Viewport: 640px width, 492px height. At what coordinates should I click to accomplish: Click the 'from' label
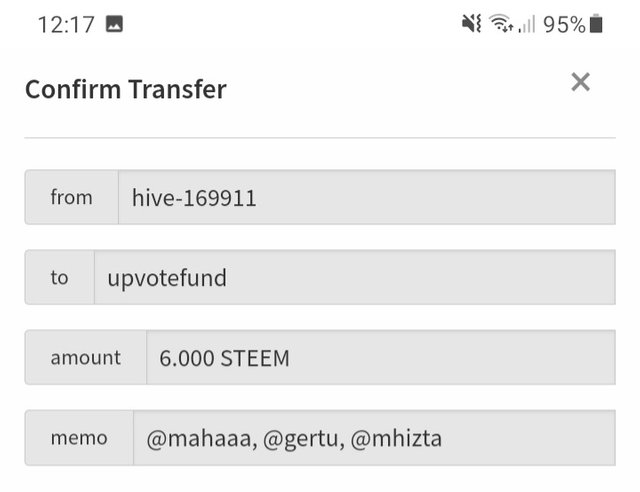[x=71, y=197]
